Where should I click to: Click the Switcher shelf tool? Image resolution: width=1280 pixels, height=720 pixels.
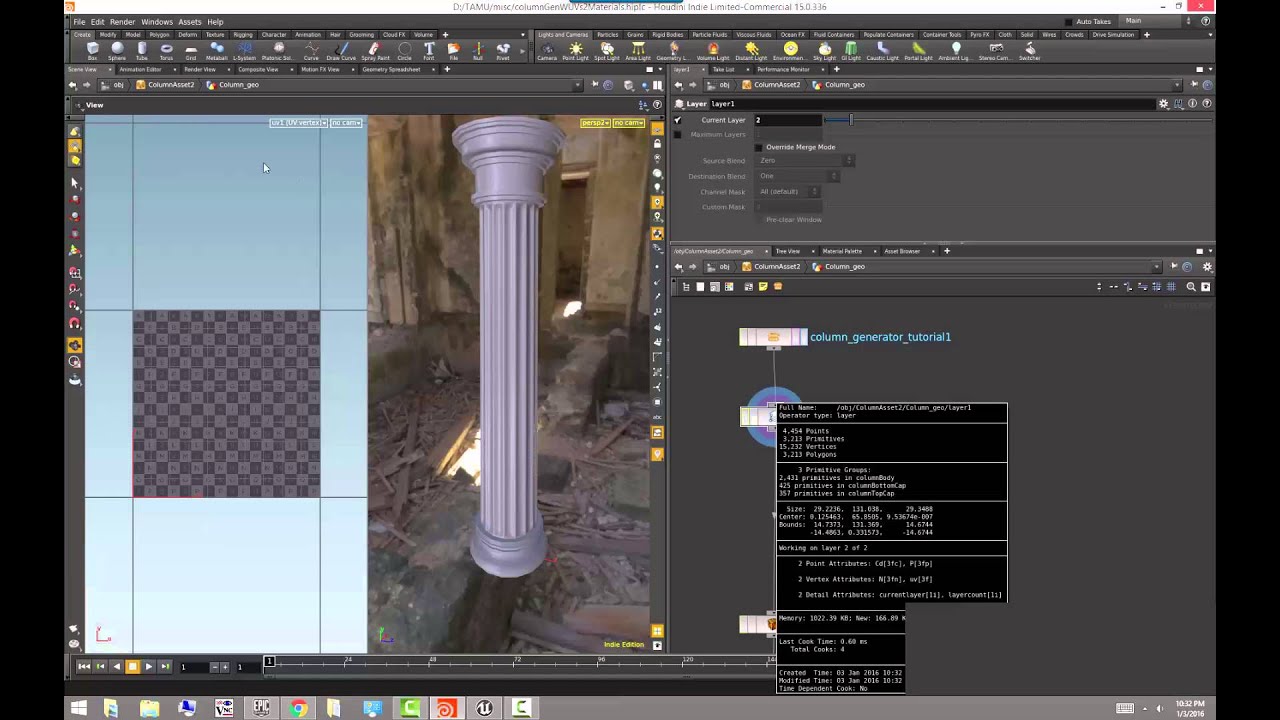point(1029,51)
